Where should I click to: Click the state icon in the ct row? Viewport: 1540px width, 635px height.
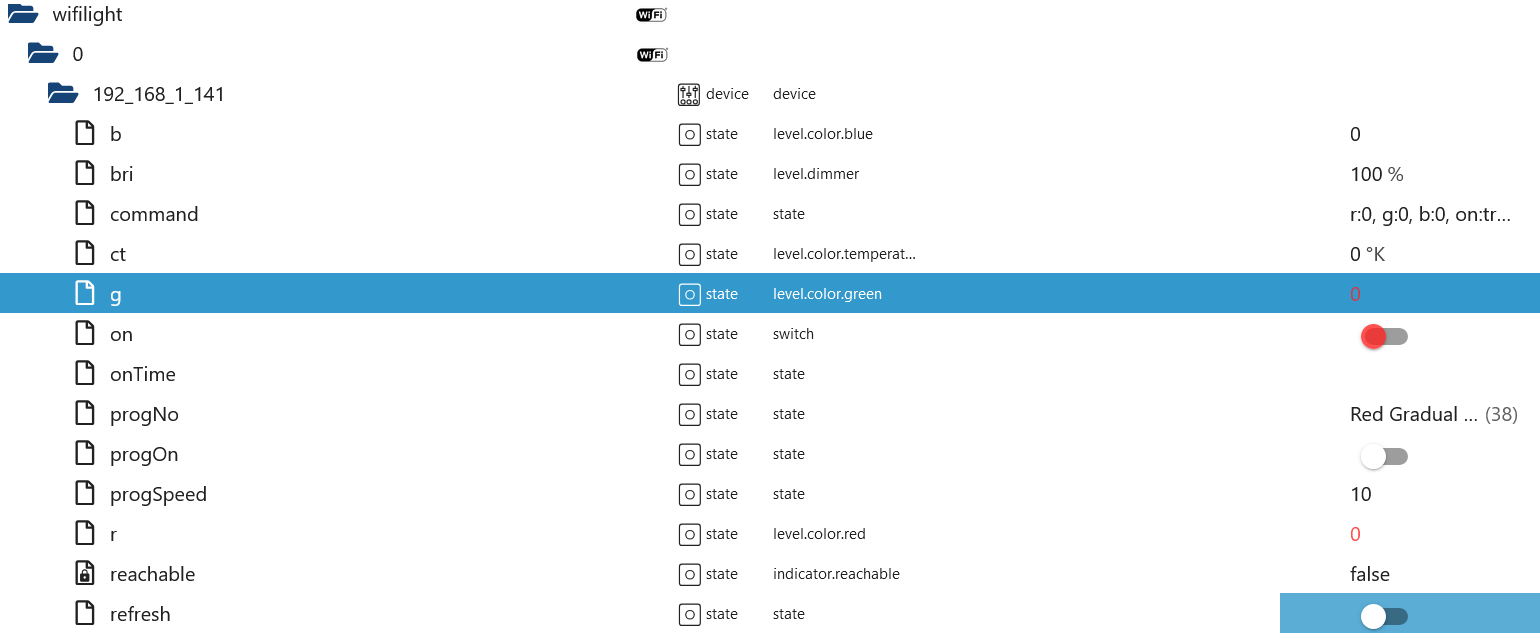pyautogui.click(x=689, y=254)
